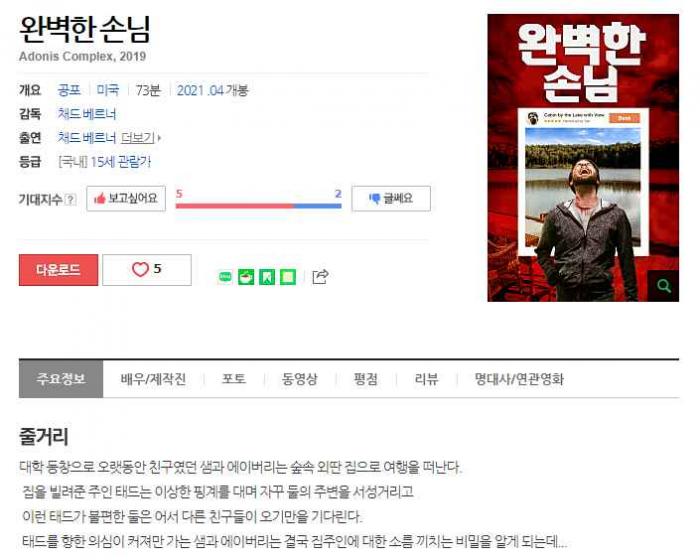Click the help question mark beside 기대지수
Screen dimensions: 700x560
[71, 199]
